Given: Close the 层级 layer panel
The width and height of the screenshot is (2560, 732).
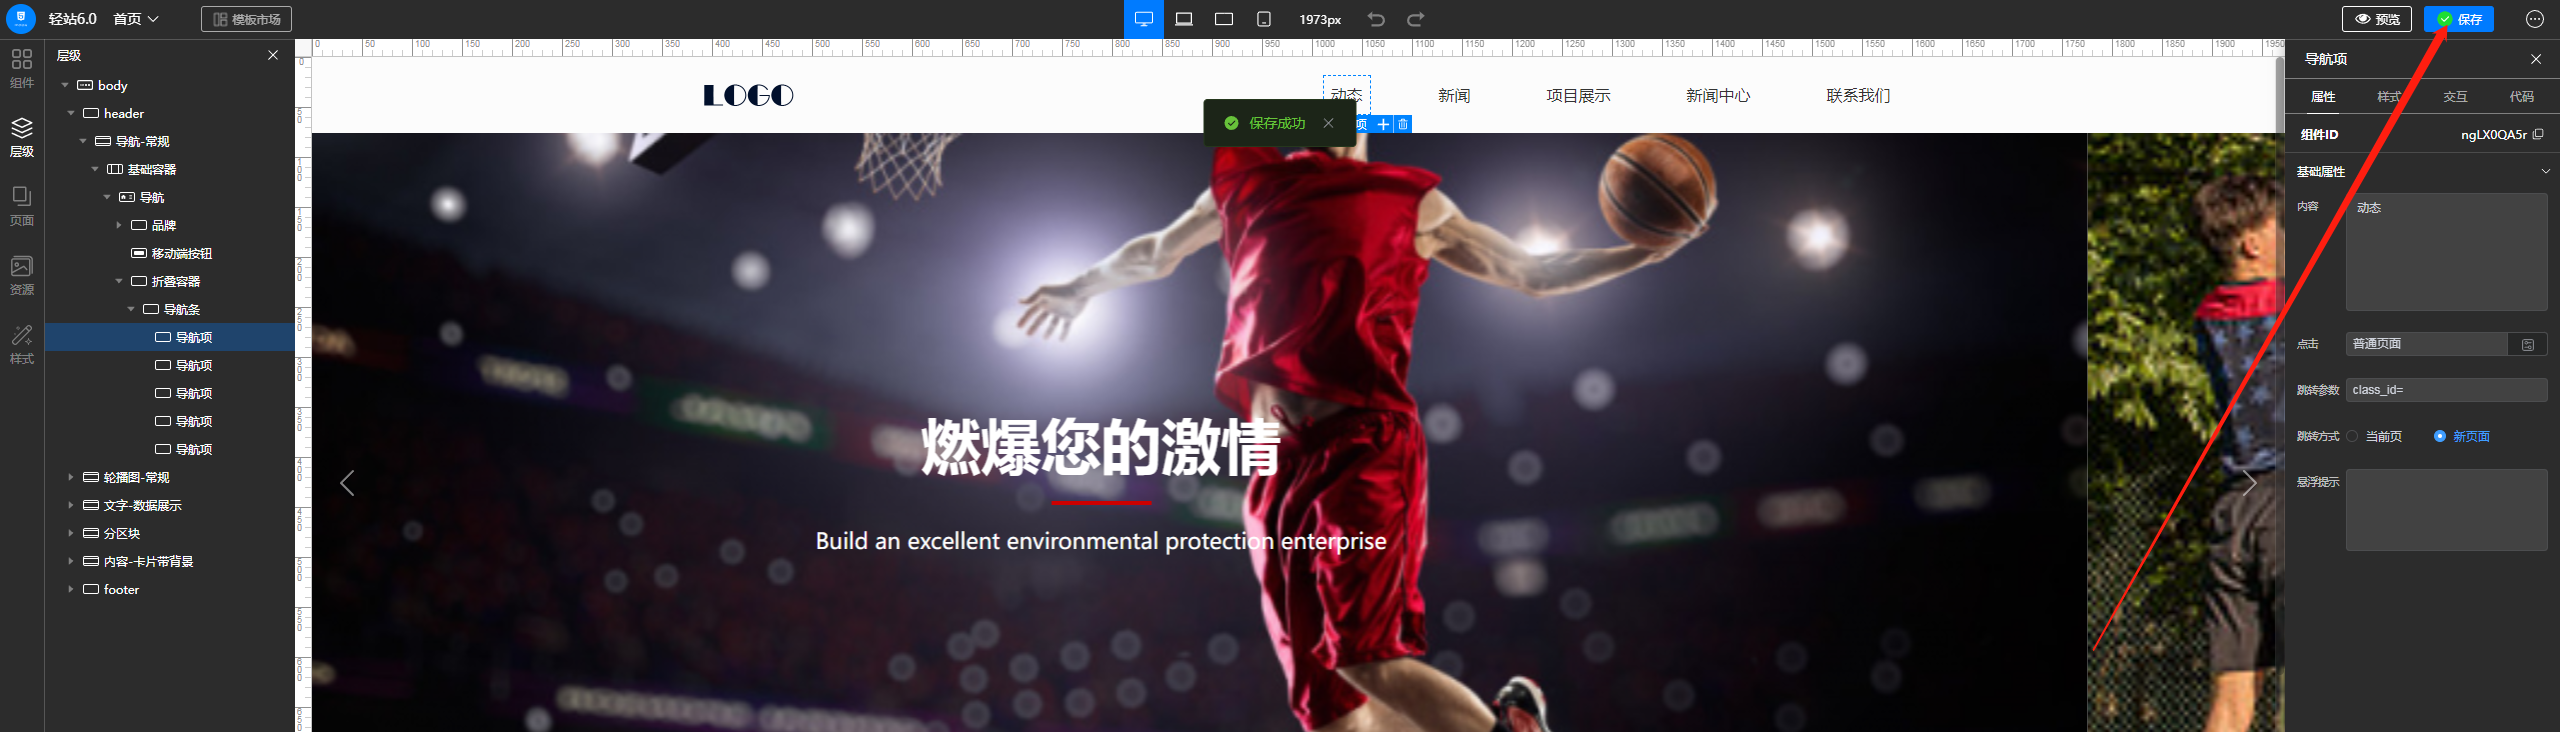Looking at the screenshot, I should (273, 55).
